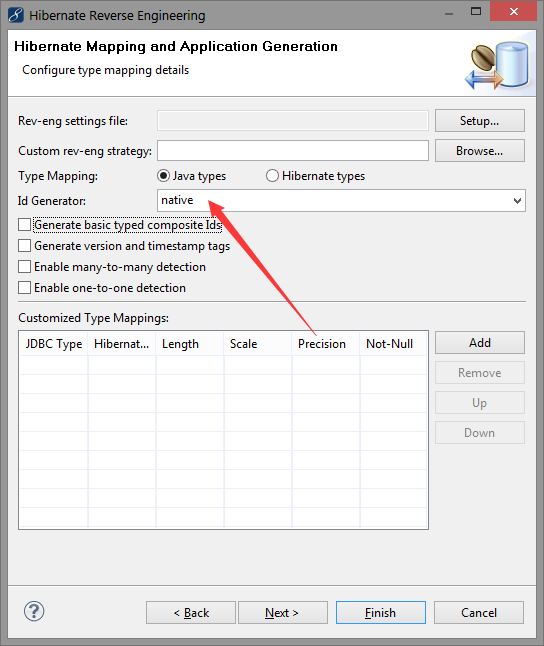Click the Hibernate Reverse Engineering title bar icon
This screenshot has height=646, width=544.
[x=16, y=15]
